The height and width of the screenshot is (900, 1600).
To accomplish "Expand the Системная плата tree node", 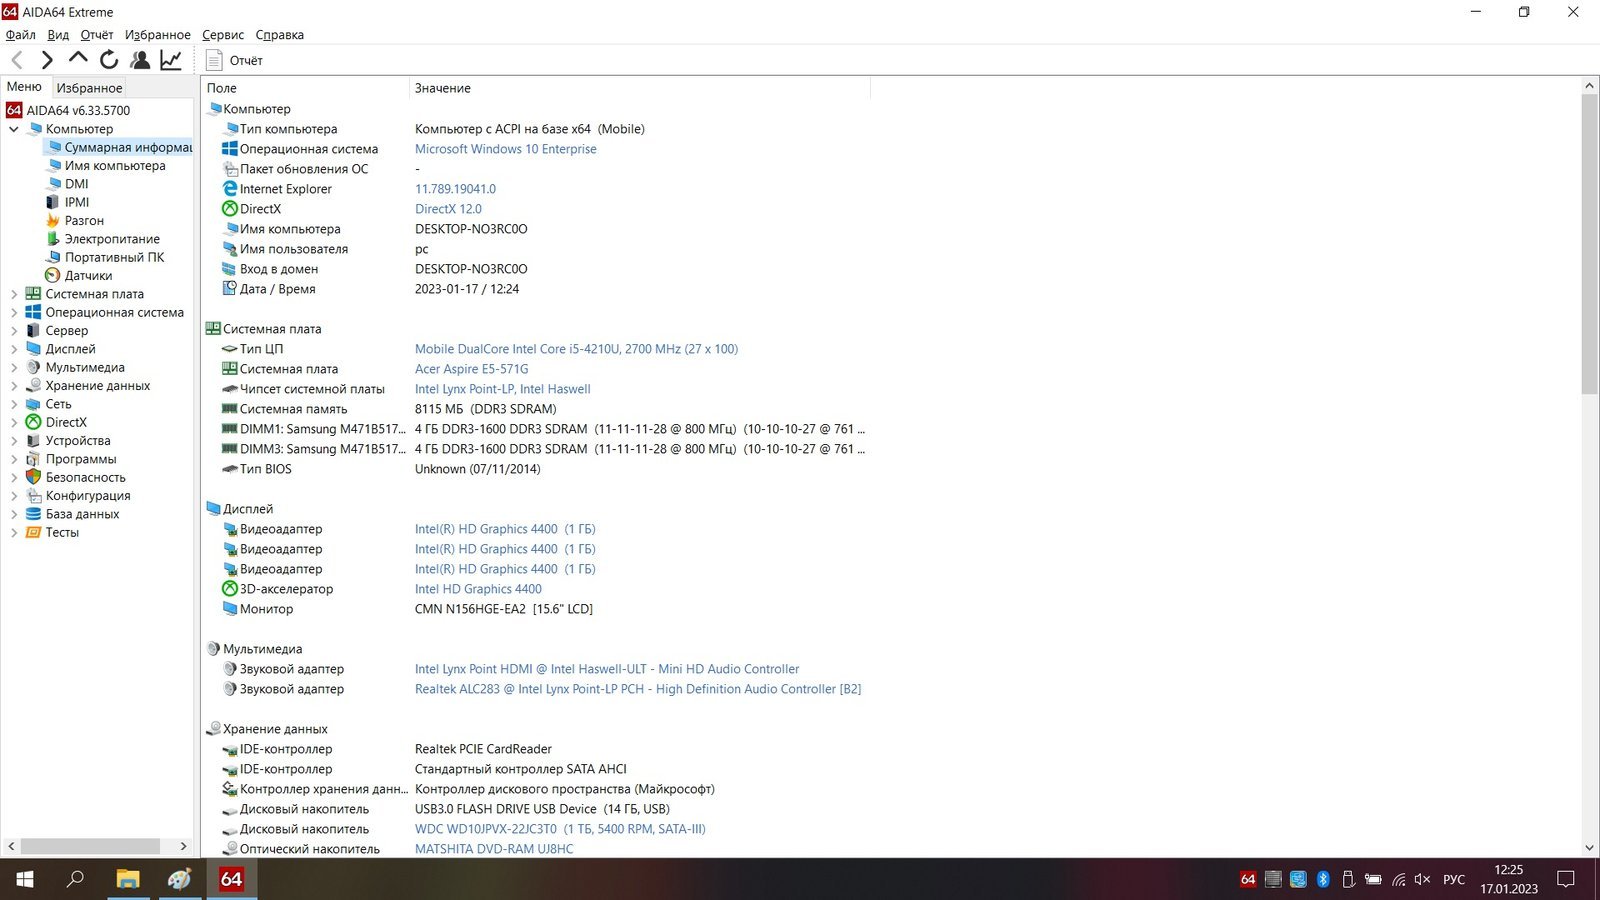I will (14, 294).
